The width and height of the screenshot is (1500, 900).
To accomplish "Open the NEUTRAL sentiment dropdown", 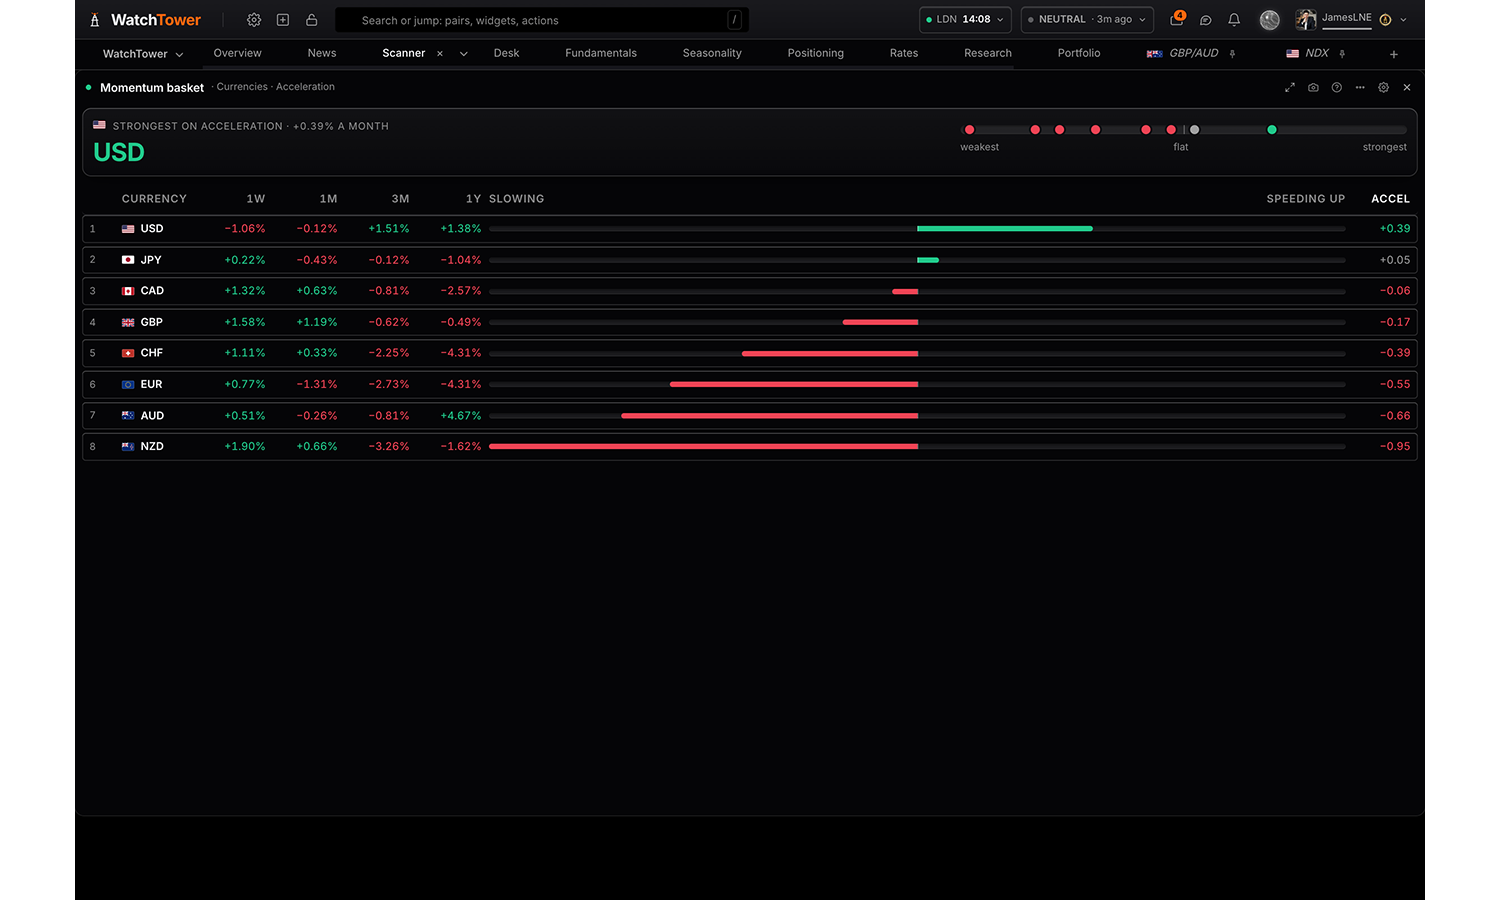I will pos(1087,20).
